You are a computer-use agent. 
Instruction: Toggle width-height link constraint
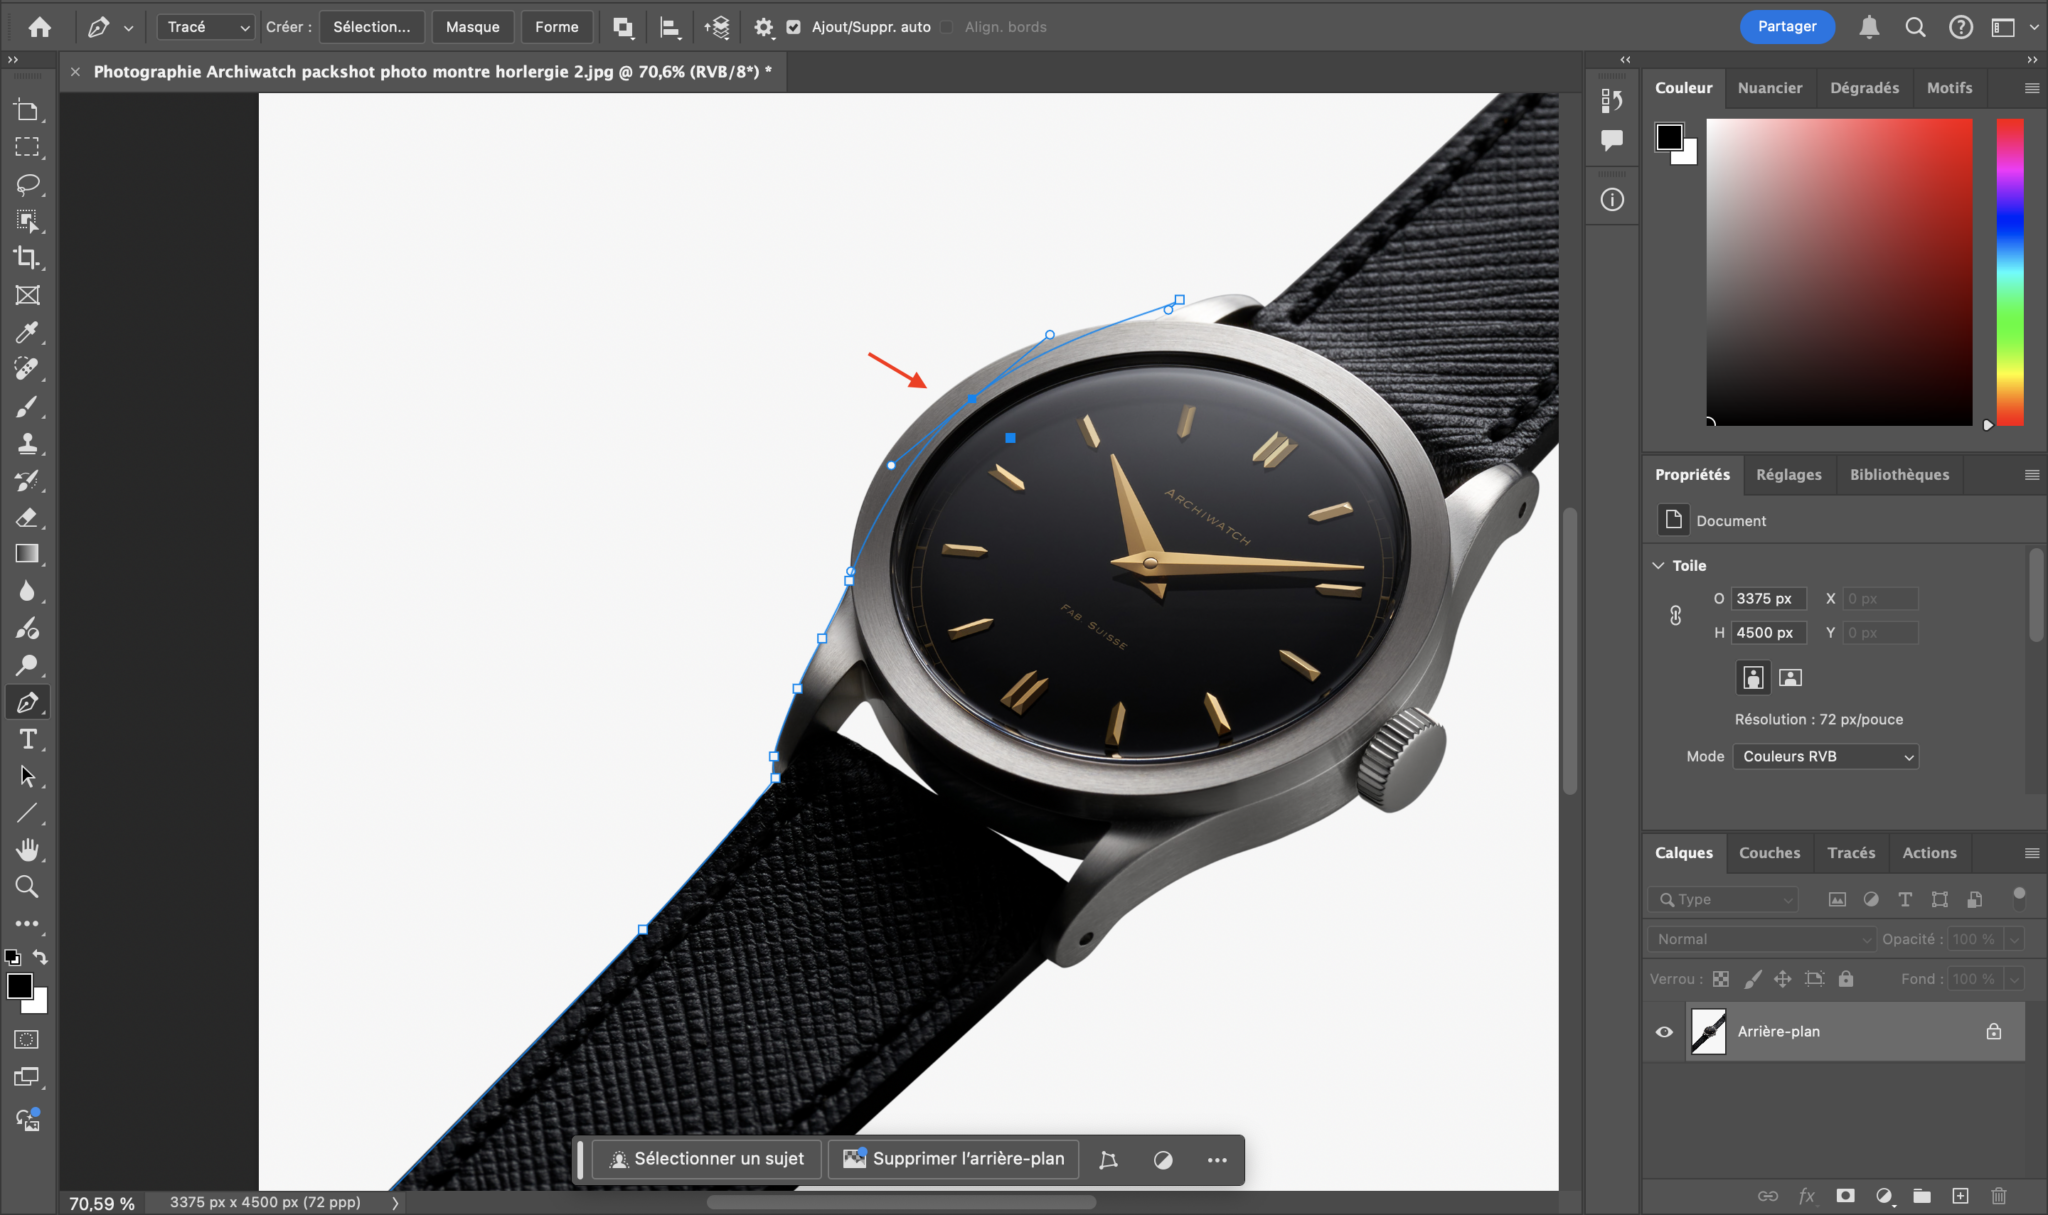pyautogui.click(x=1676, y=615)
